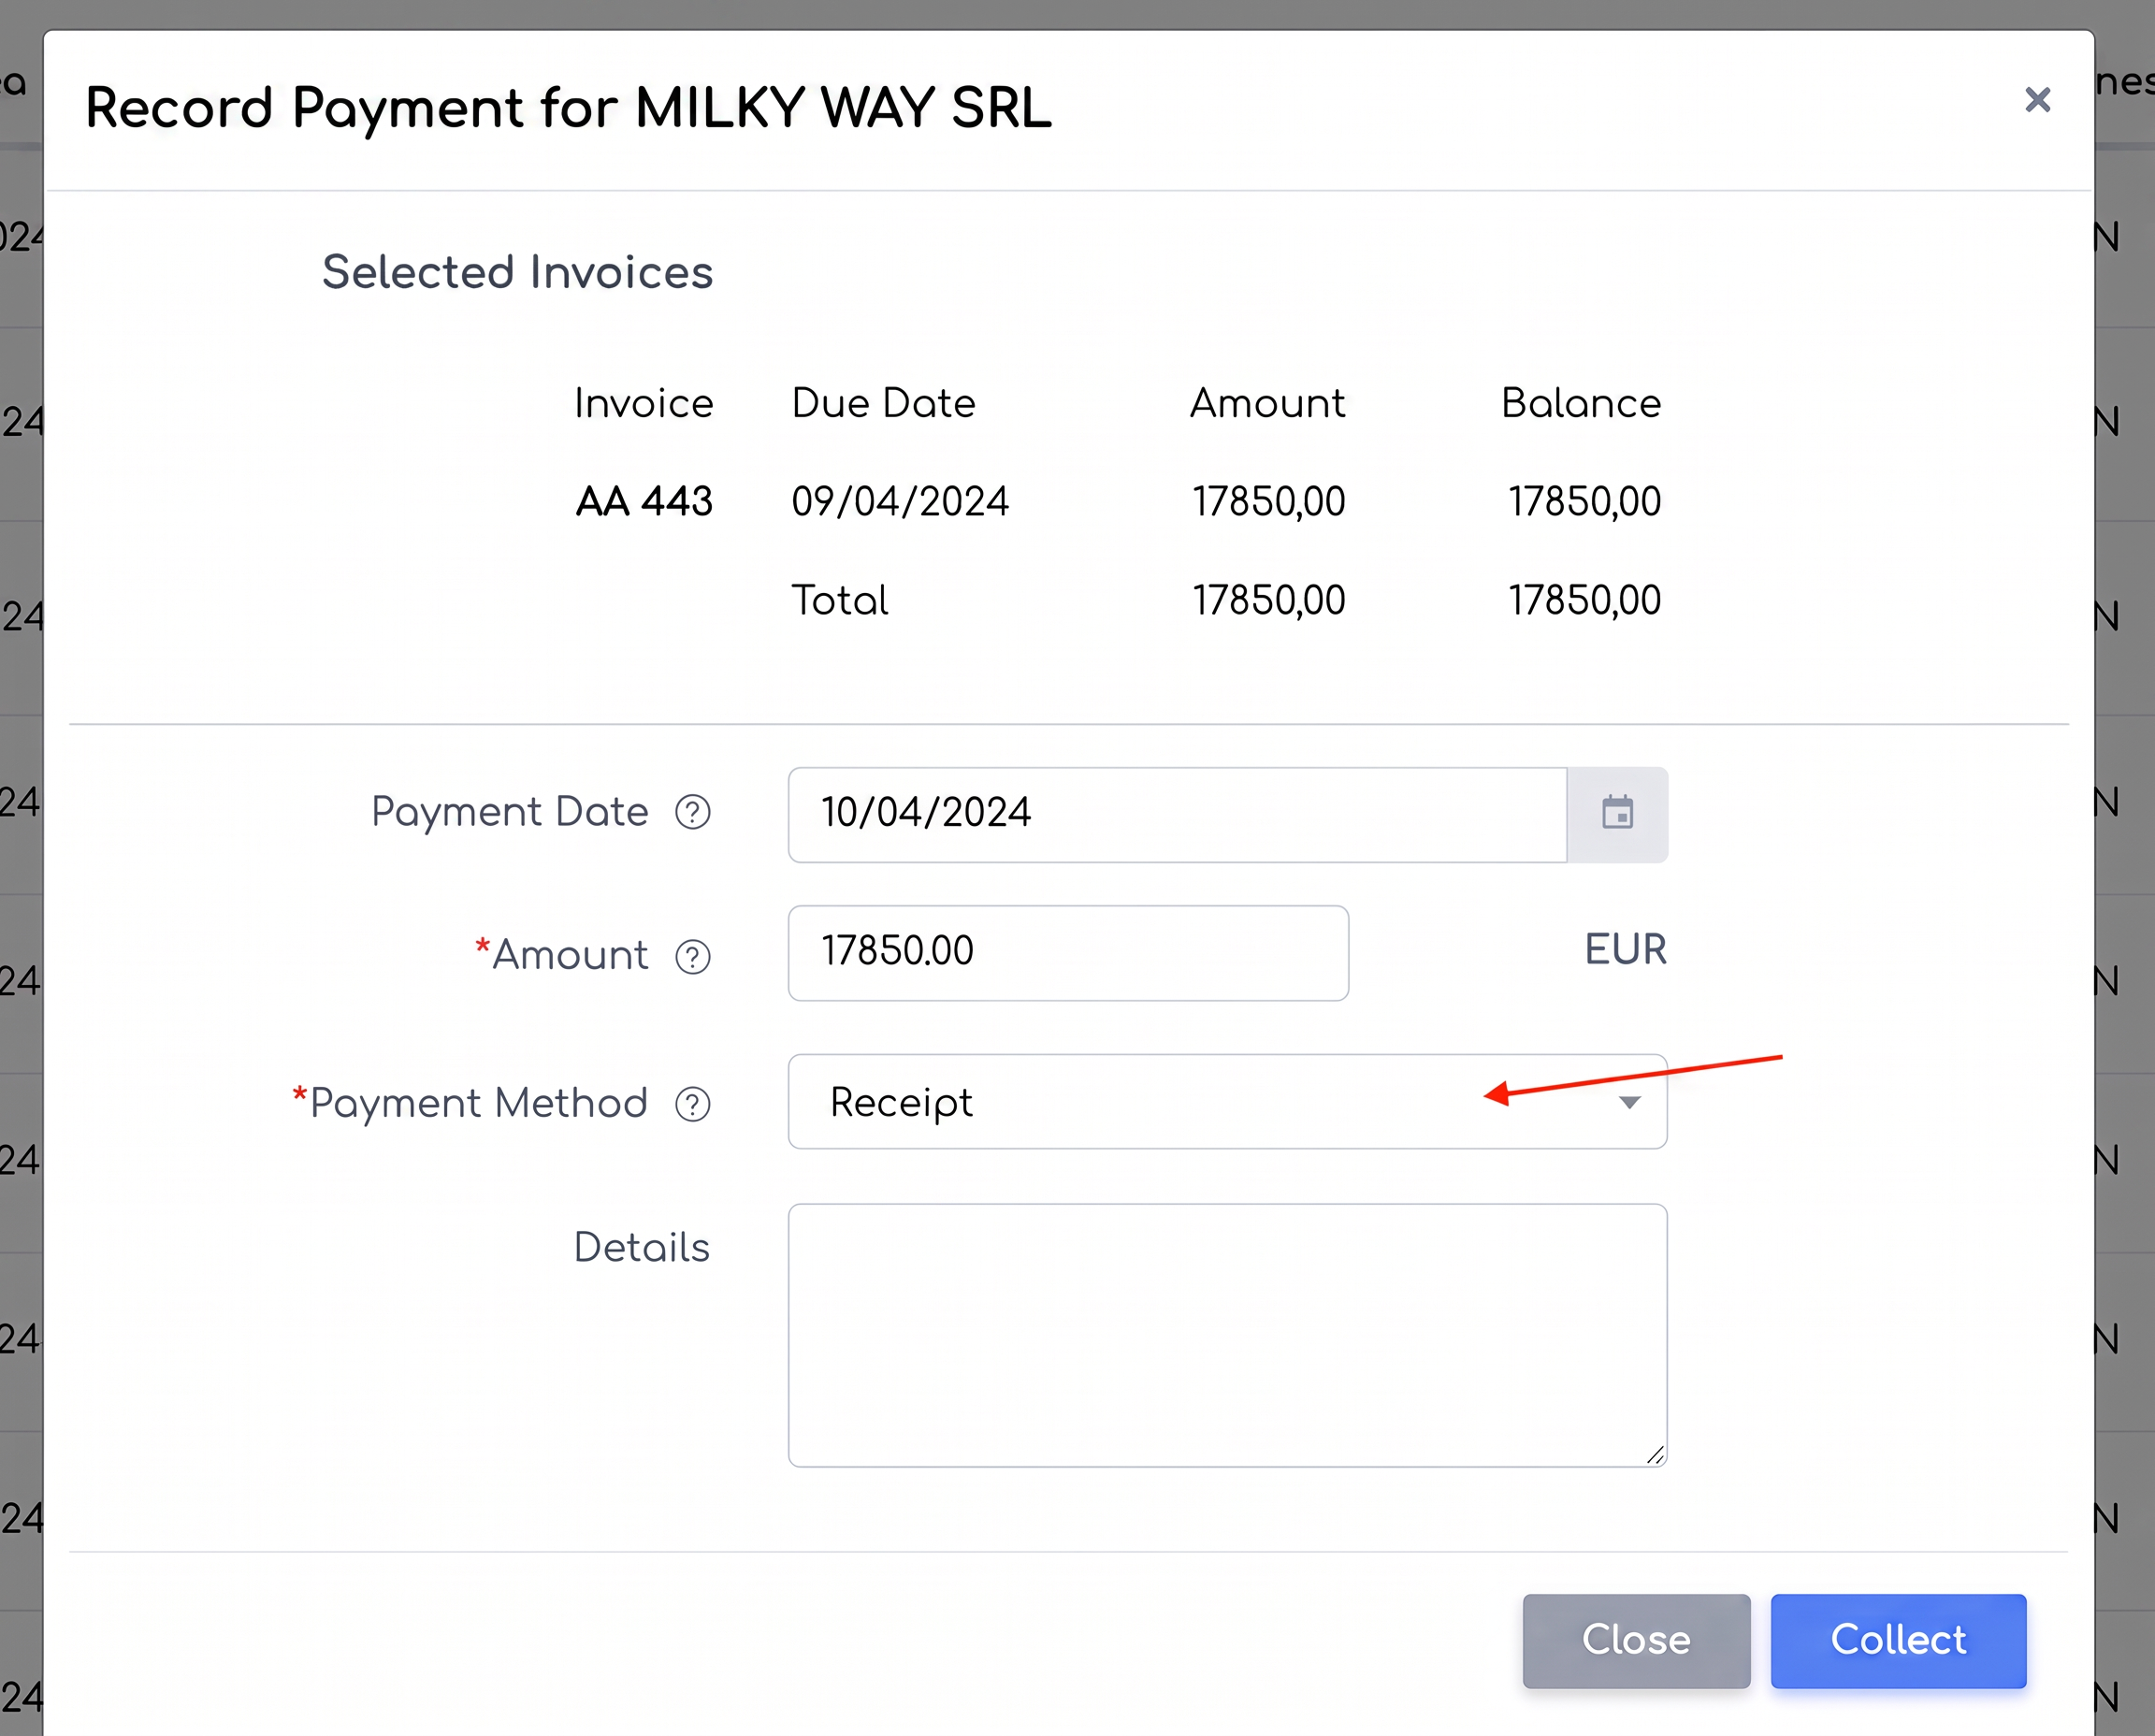Click the Selected Invoices heading
The width and height of the screenshot is (2155, 1736).
coord(517,272)
